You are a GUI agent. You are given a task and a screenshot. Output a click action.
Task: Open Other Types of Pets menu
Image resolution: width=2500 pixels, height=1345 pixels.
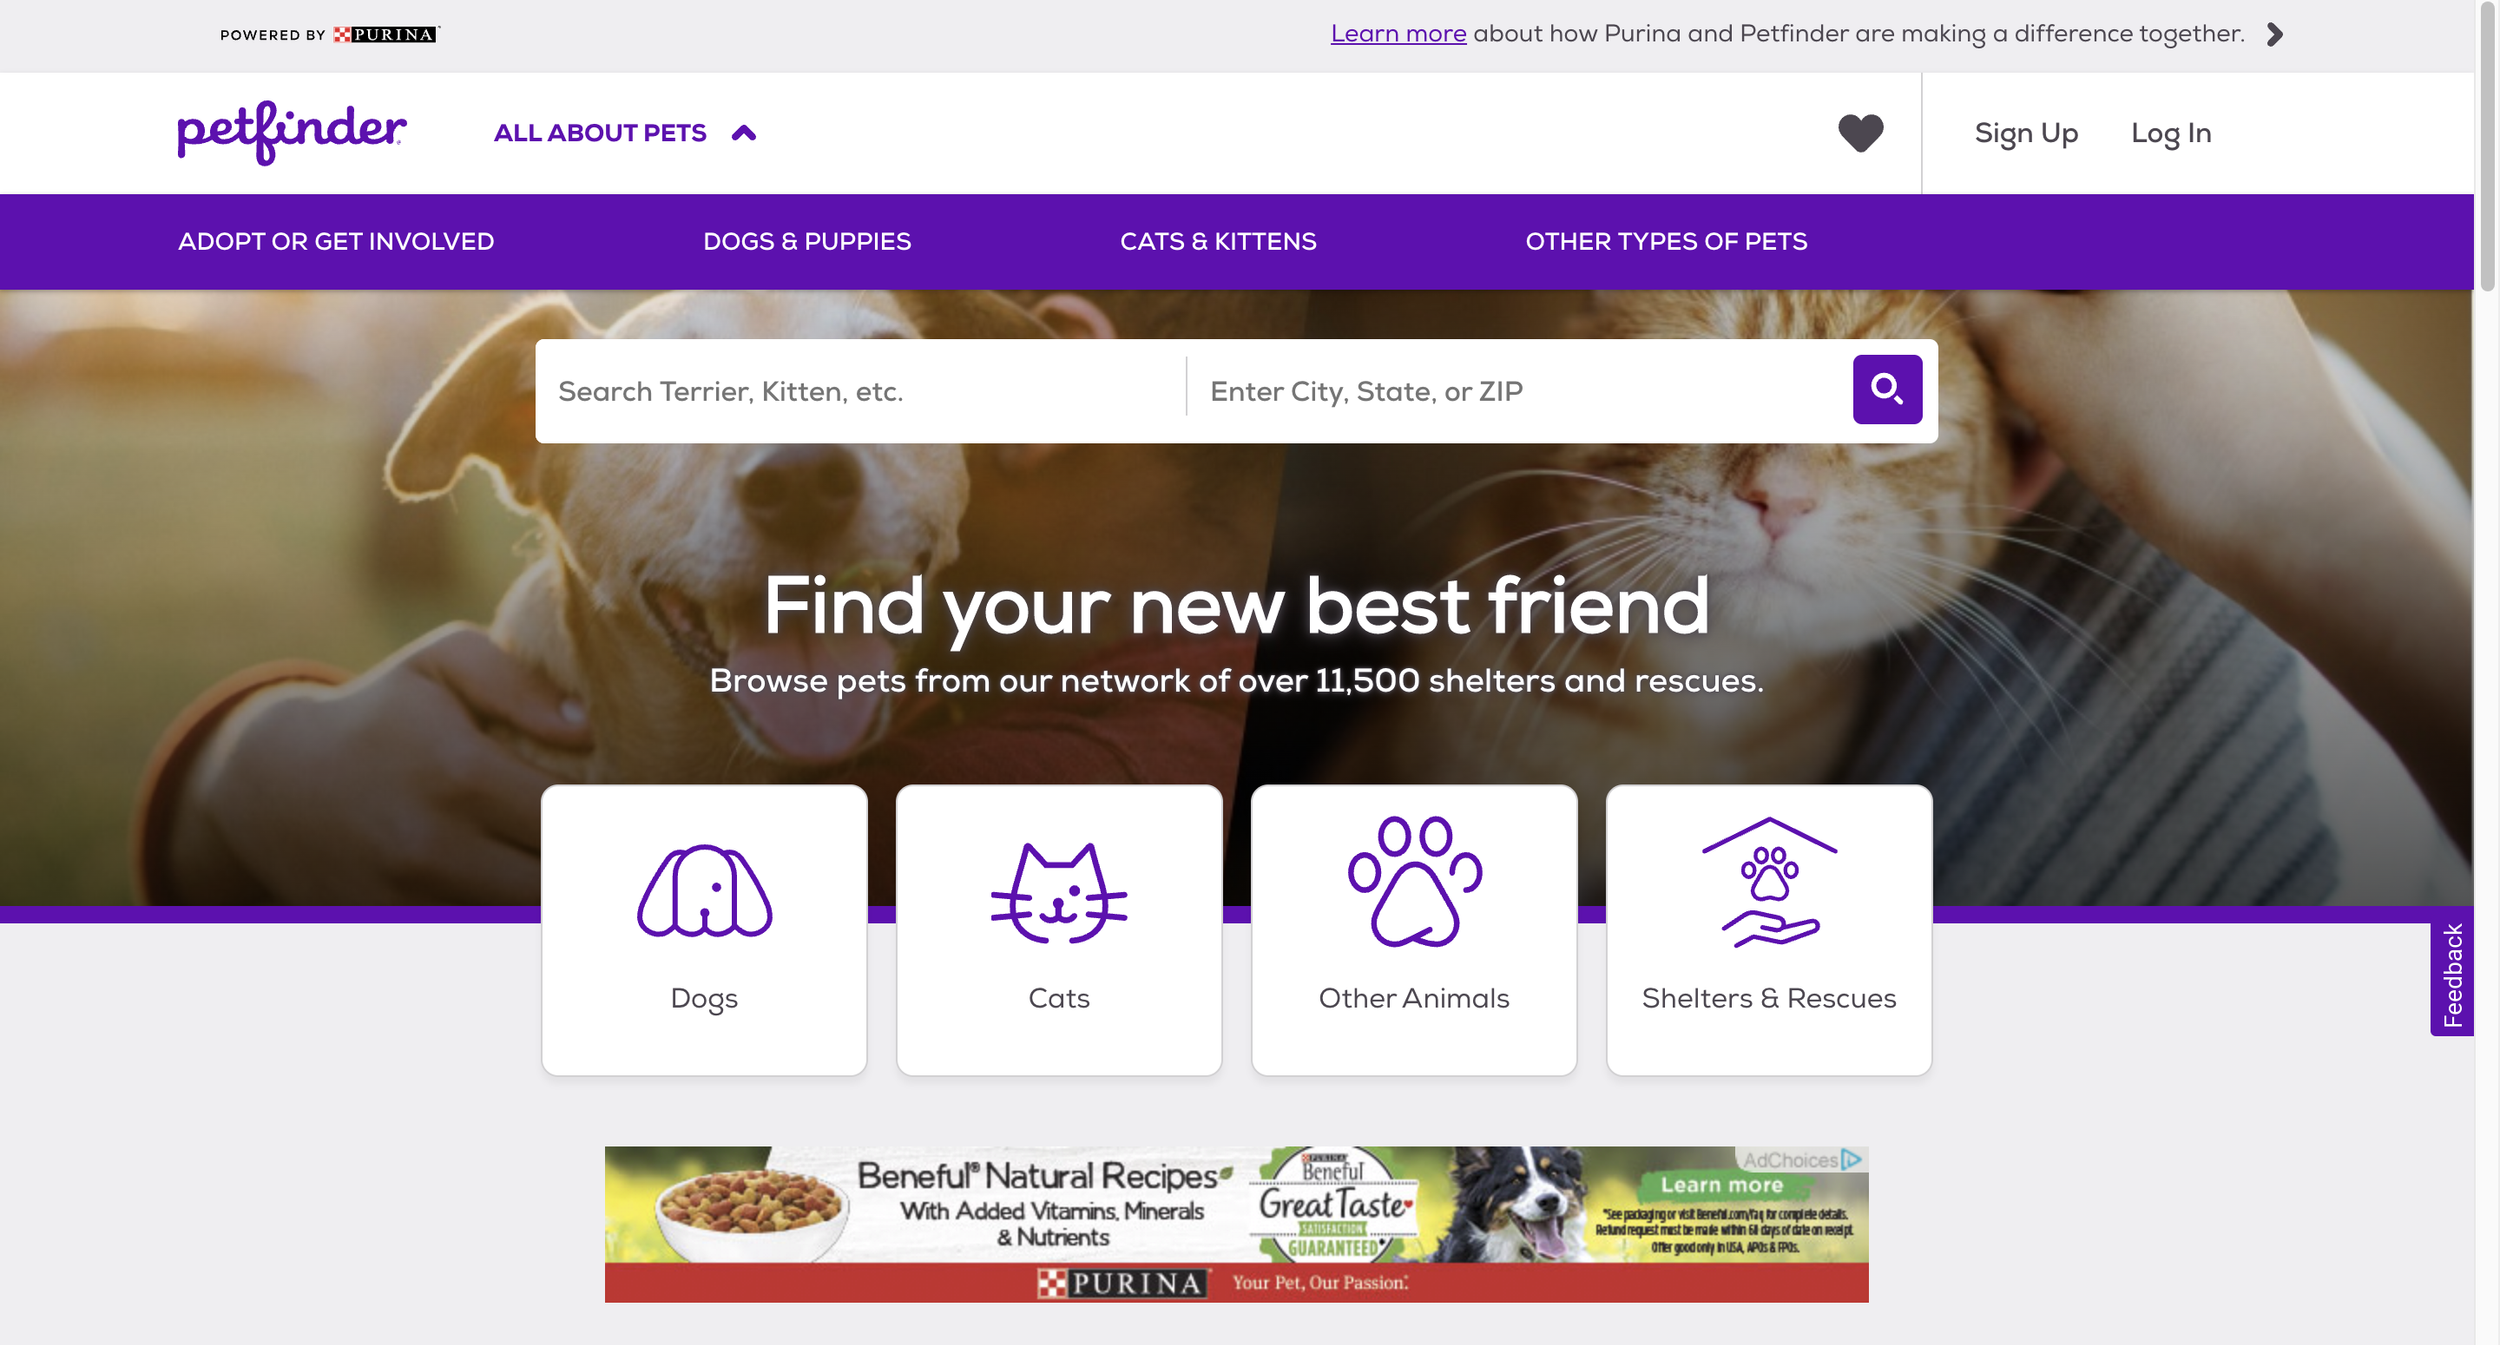[1666, 242]
